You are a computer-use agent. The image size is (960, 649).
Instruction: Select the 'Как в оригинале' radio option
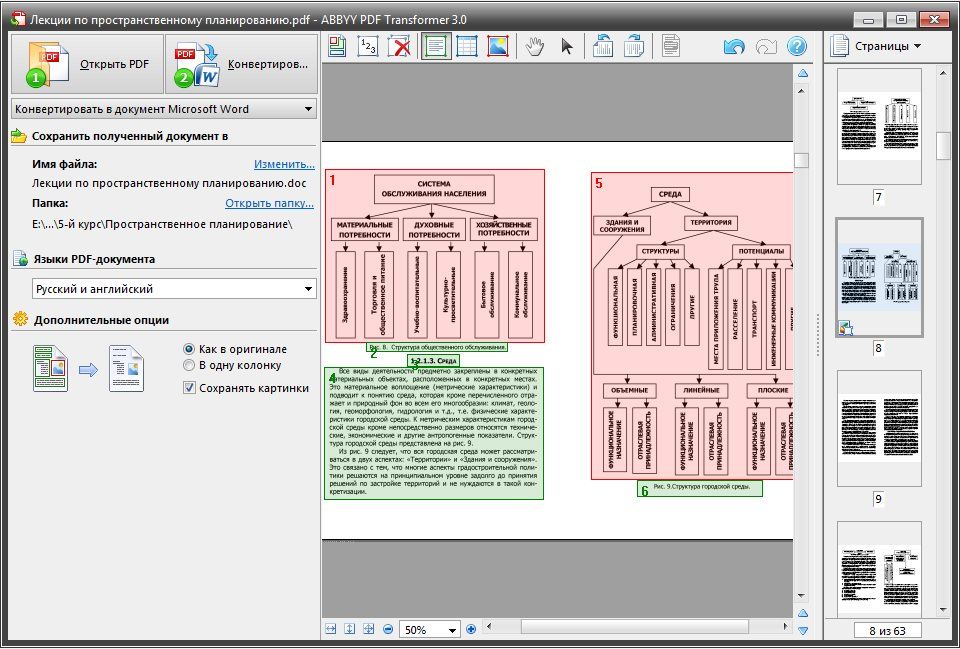click(x=189, y=349)
